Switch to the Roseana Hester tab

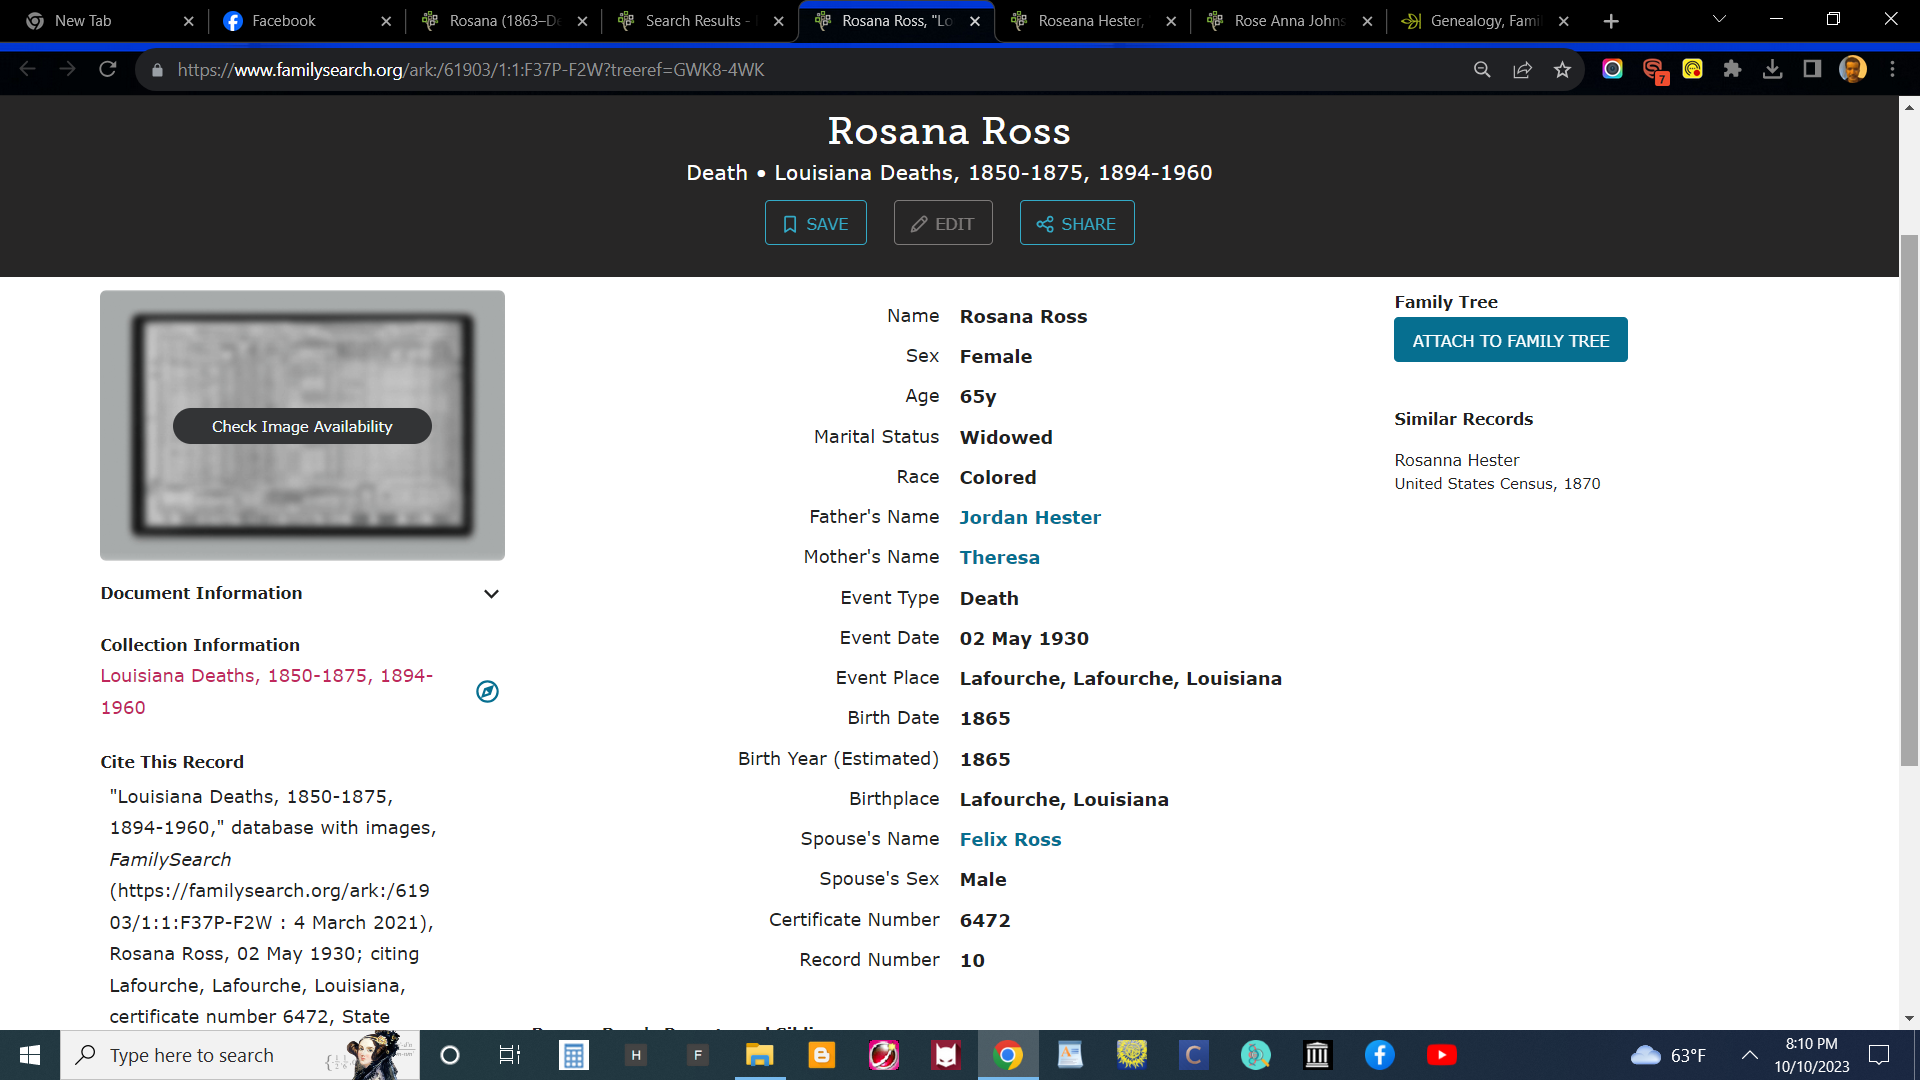[1090, 21]
